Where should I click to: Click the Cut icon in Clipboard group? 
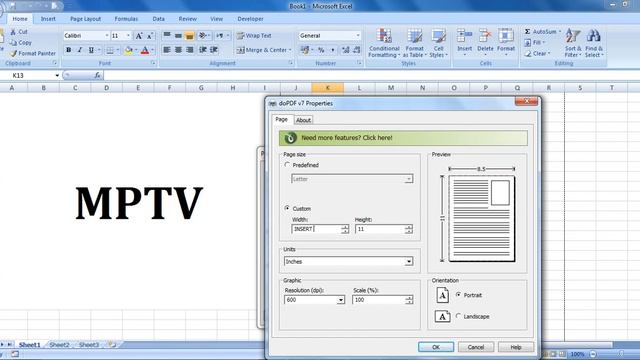click(x=13, y=31)
